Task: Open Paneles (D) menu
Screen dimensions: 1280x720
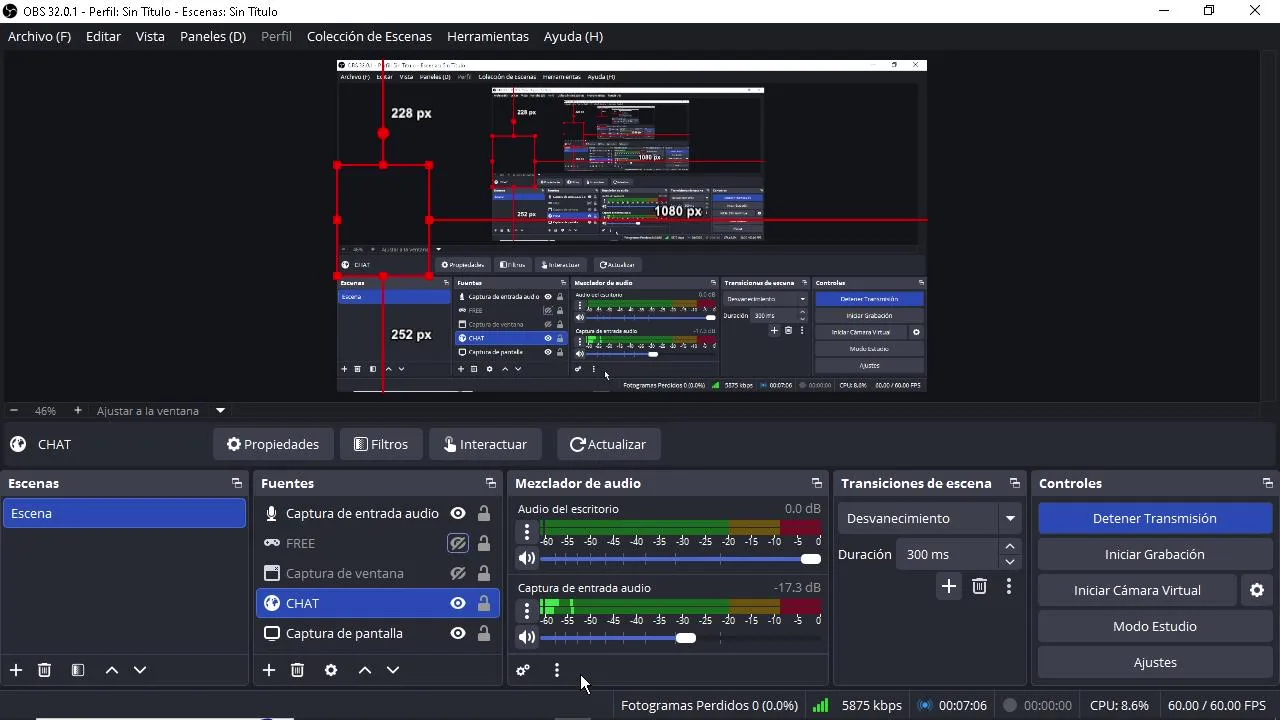Action: [x=213, y=36]
